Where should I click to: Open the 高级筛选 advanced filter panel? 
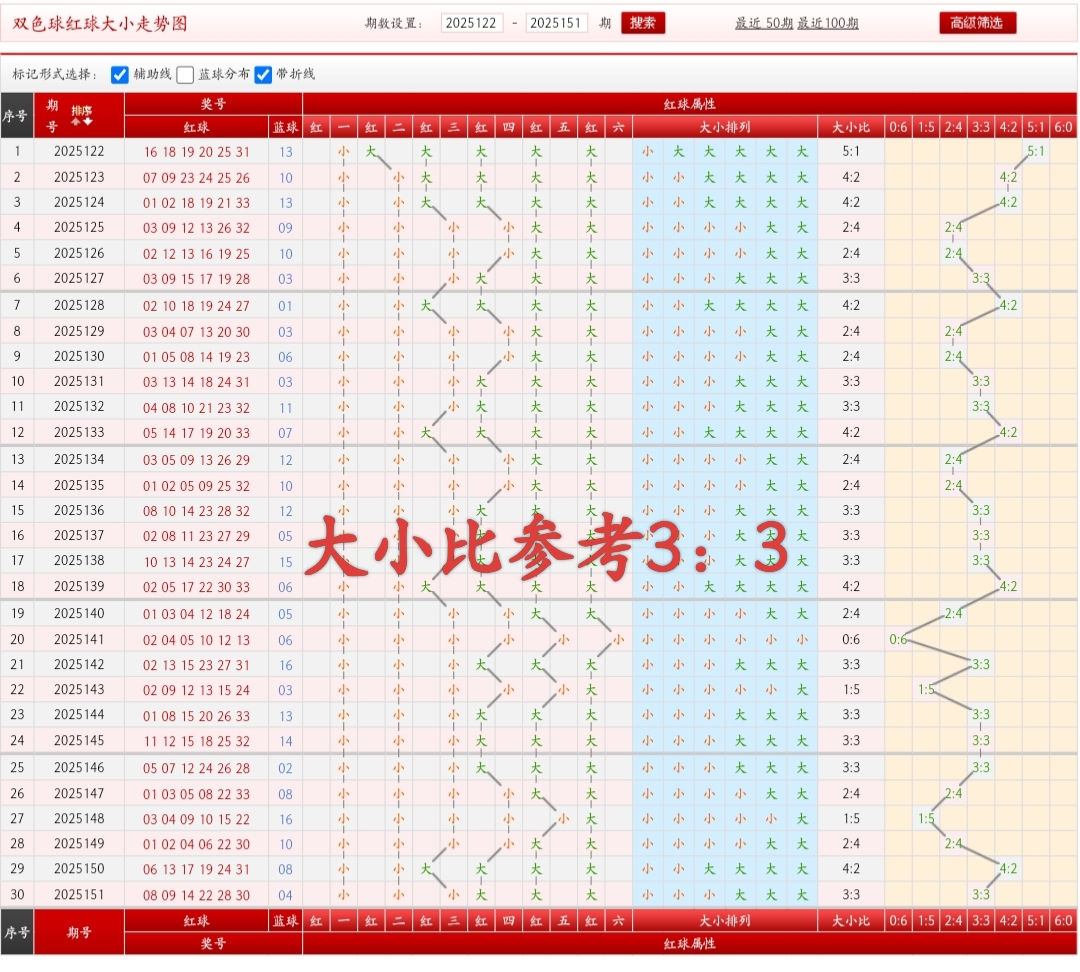coord(976,22)
